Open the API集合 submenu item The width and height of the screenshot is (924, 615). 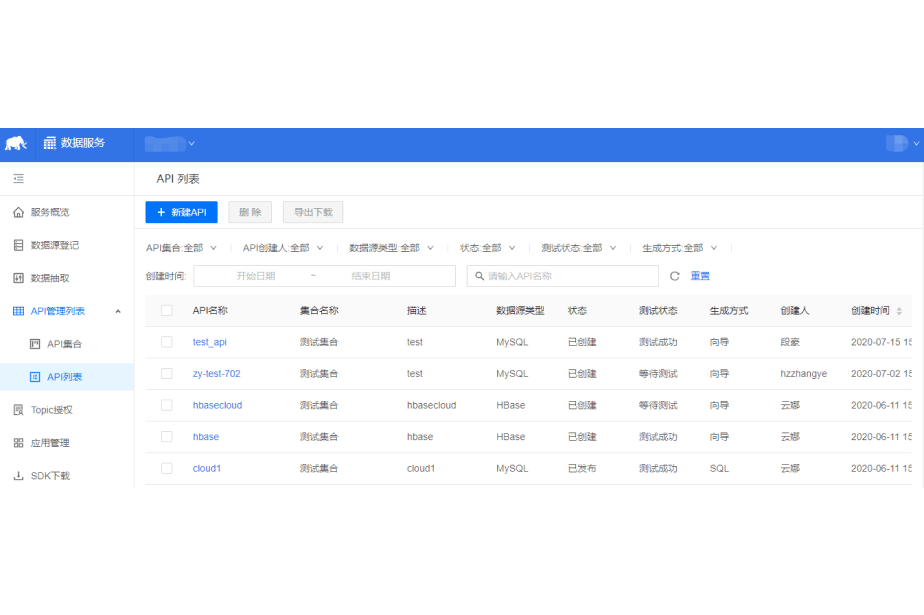click(x=64, y=344)
